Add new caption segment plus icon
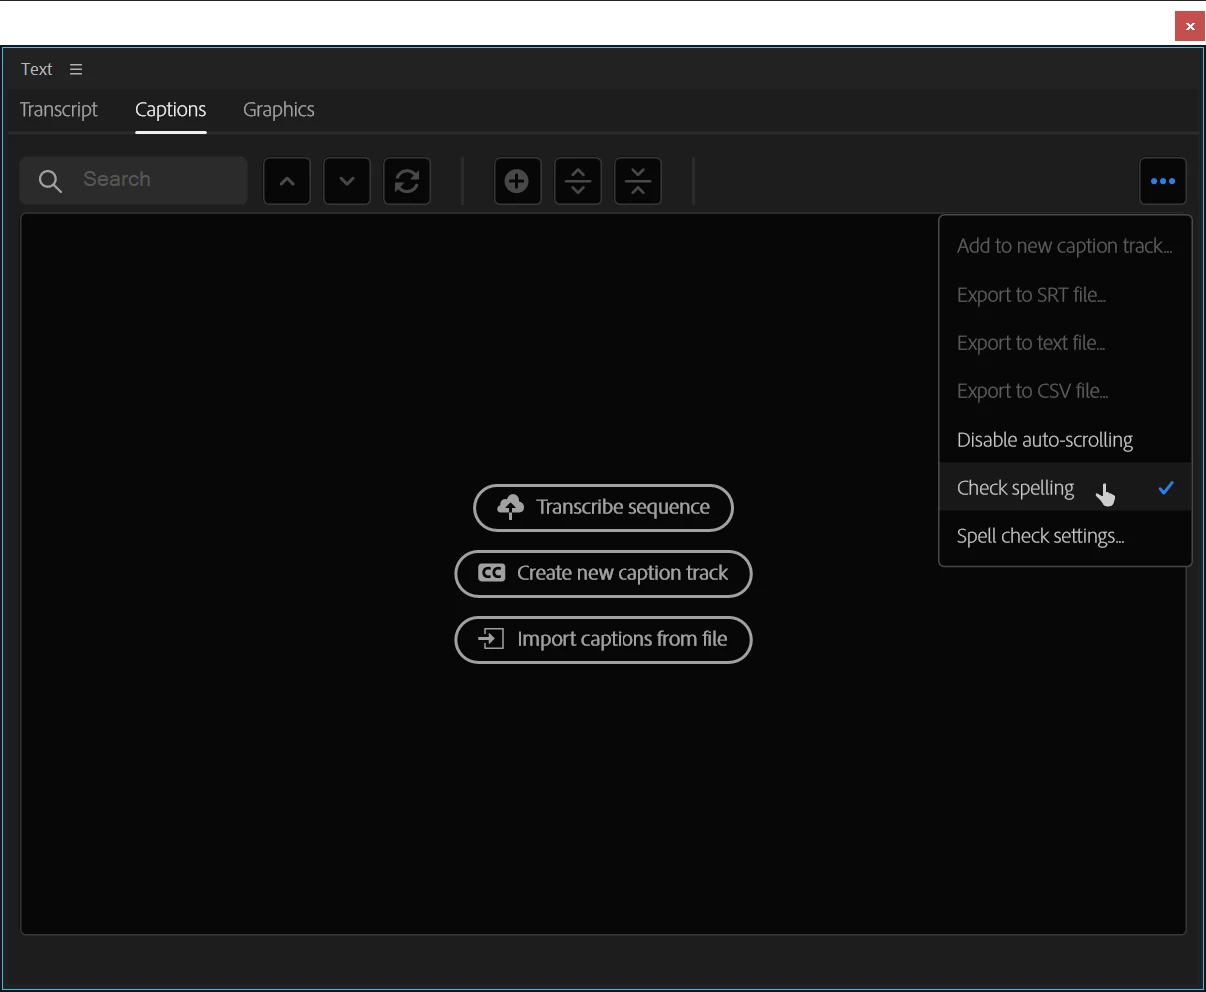 [x=517, y=181]
